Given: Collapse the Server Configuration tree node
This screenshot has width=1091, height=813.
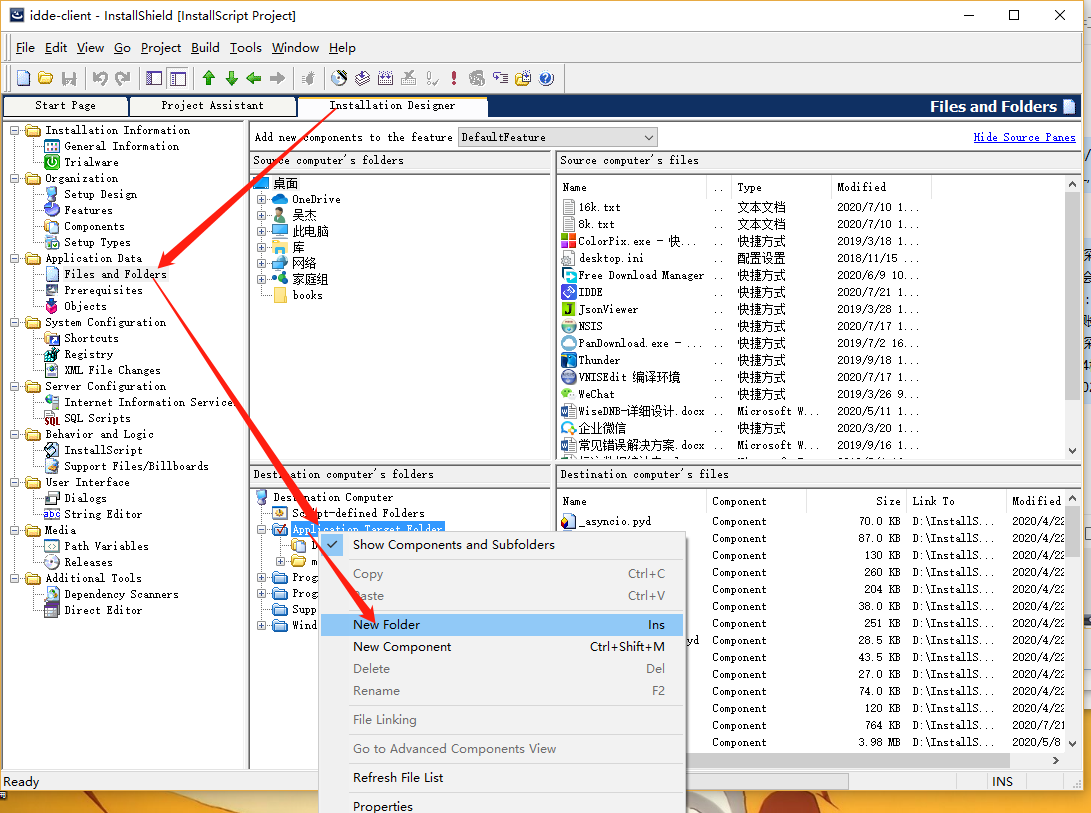Looking at the screenshot, I should coord(15,386).
